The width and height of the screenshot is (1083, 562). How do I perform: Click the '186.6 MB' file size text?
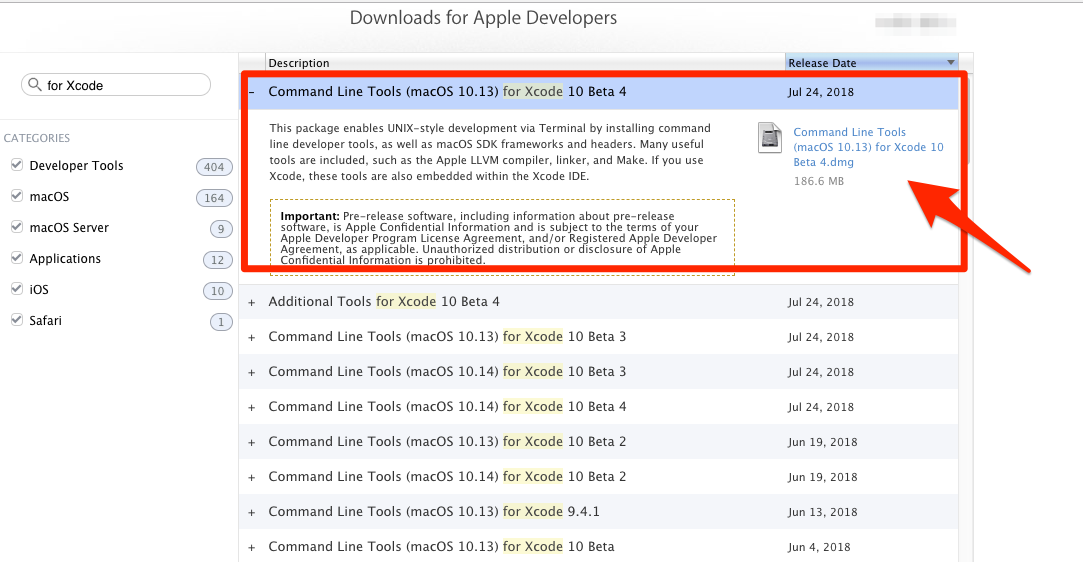[818, 181]
